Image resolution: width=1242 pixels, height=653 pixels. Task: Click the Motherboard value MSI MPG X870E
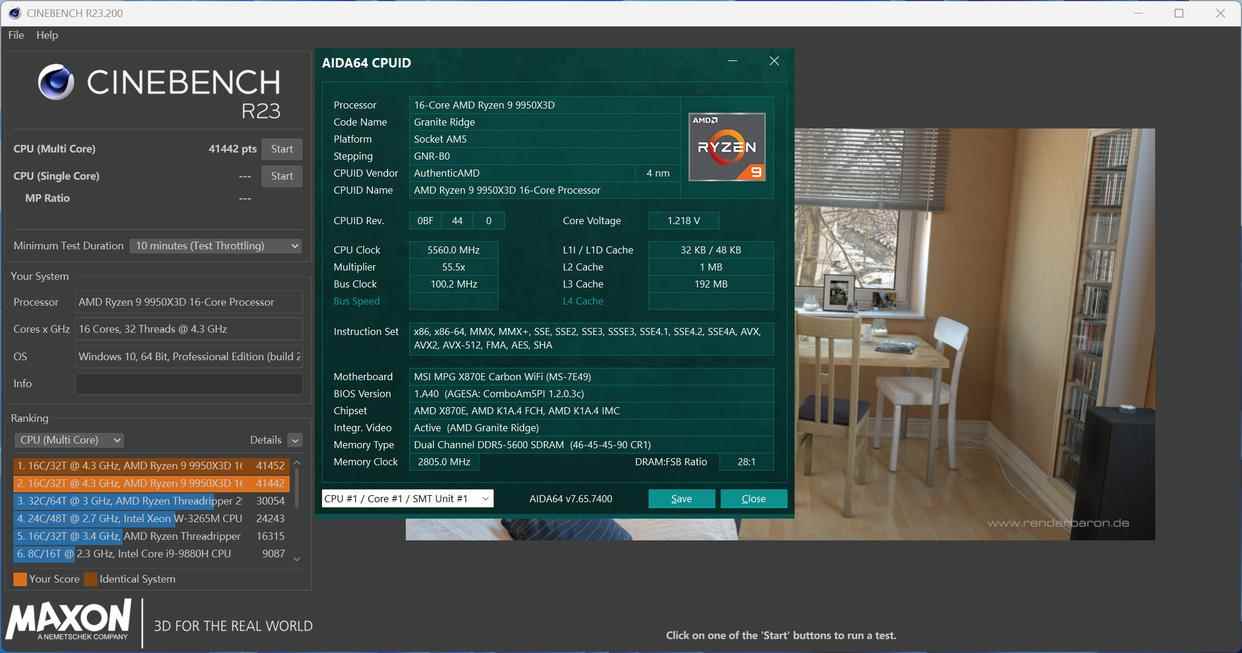tap(502, 377)
